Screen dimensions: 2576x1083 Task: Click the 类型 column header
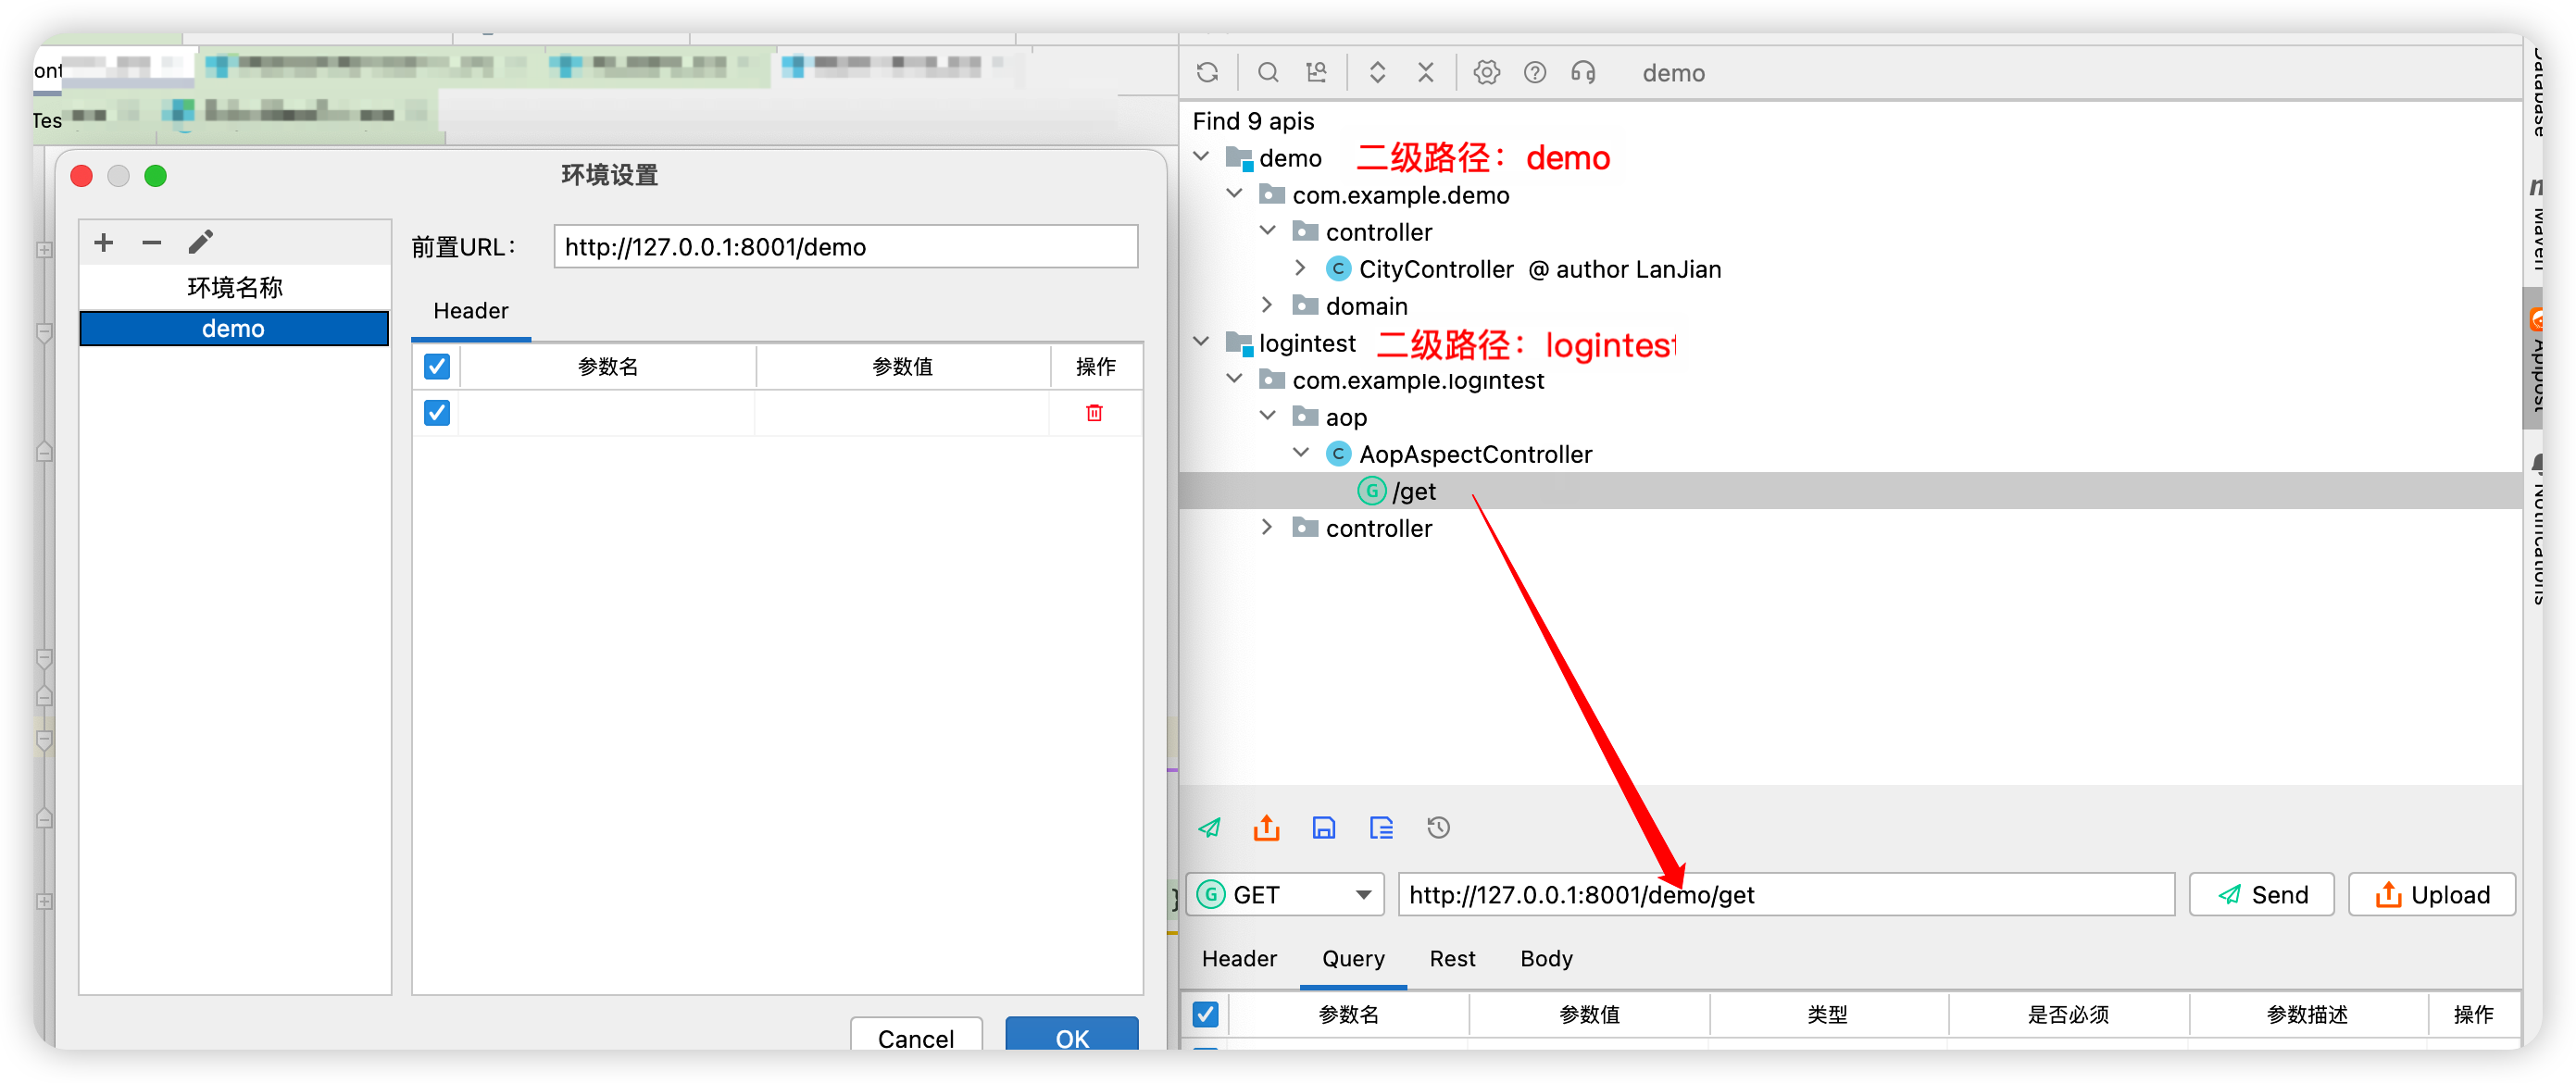click(x=1827, y=1014)
